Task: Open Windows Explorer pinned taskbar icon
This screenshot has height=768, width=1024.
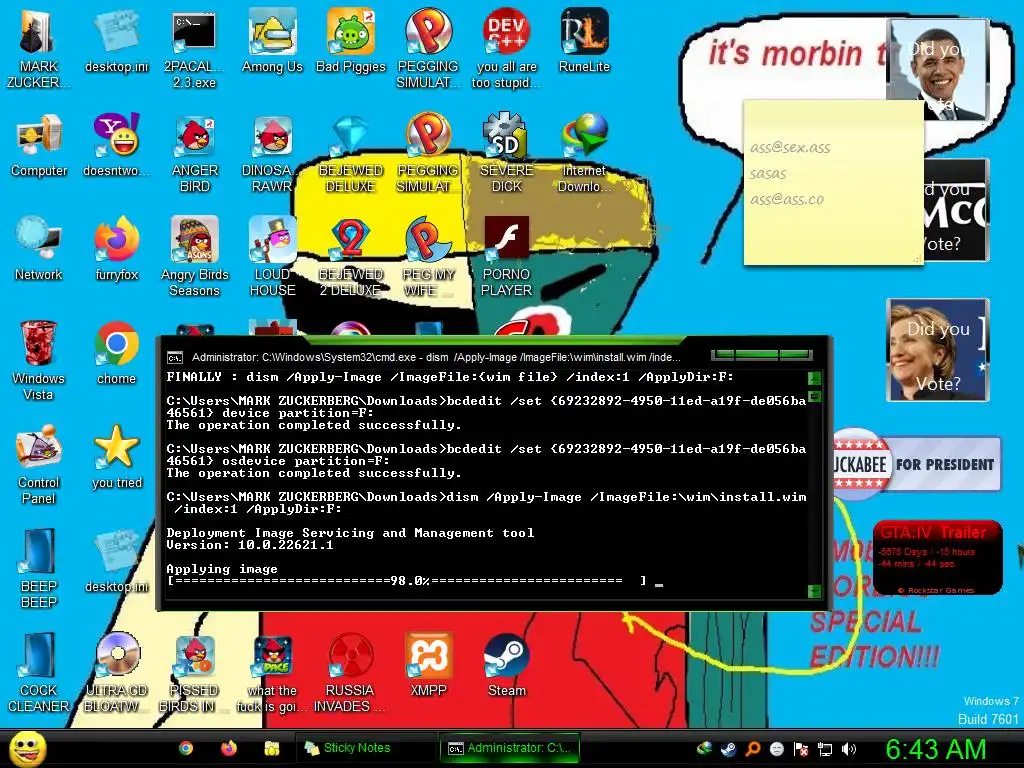Action: (272, 748)
